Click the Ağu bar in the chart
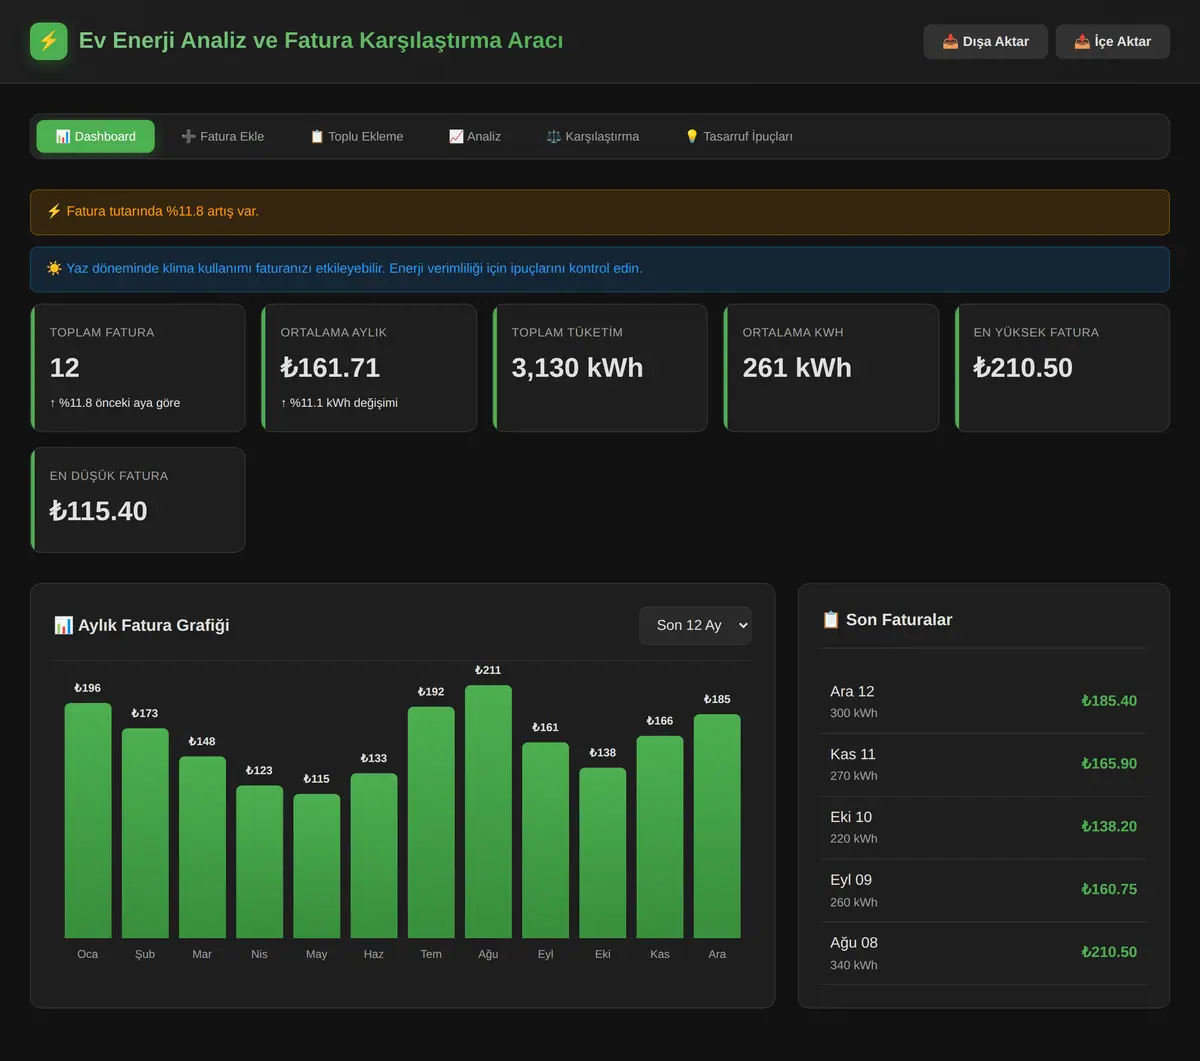This screenshot has height=1061, width=1200. [488, 811]
